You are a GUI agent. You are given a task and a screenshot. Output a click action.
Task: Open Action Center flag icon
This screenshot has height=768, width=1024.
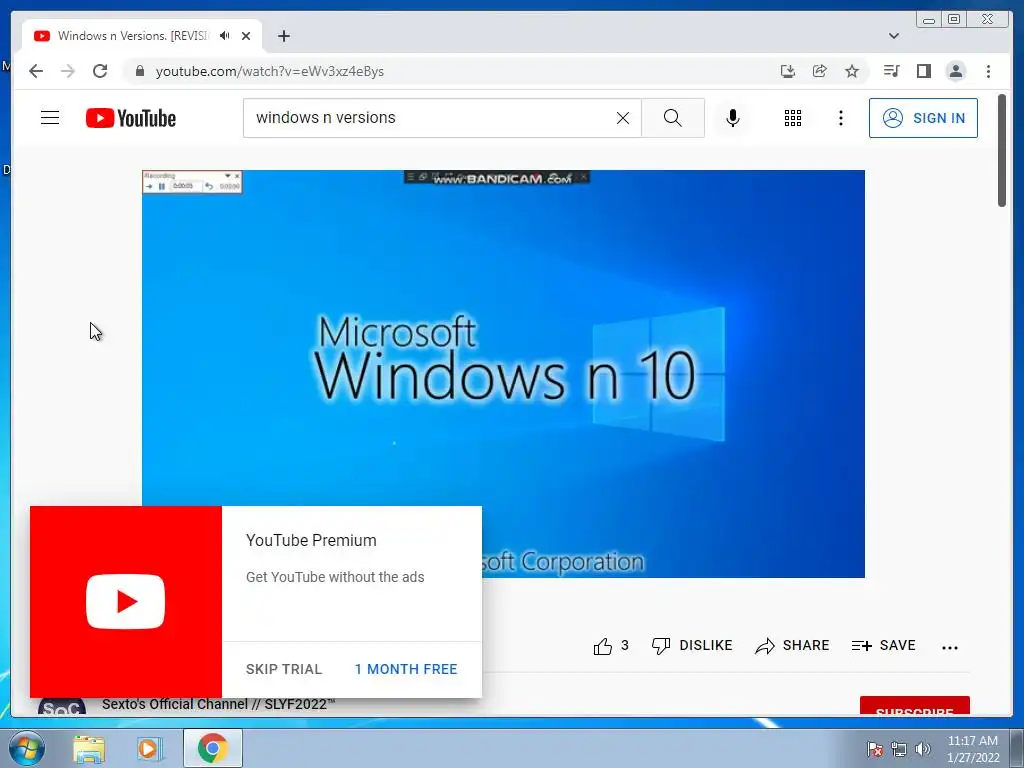[874, 749]
